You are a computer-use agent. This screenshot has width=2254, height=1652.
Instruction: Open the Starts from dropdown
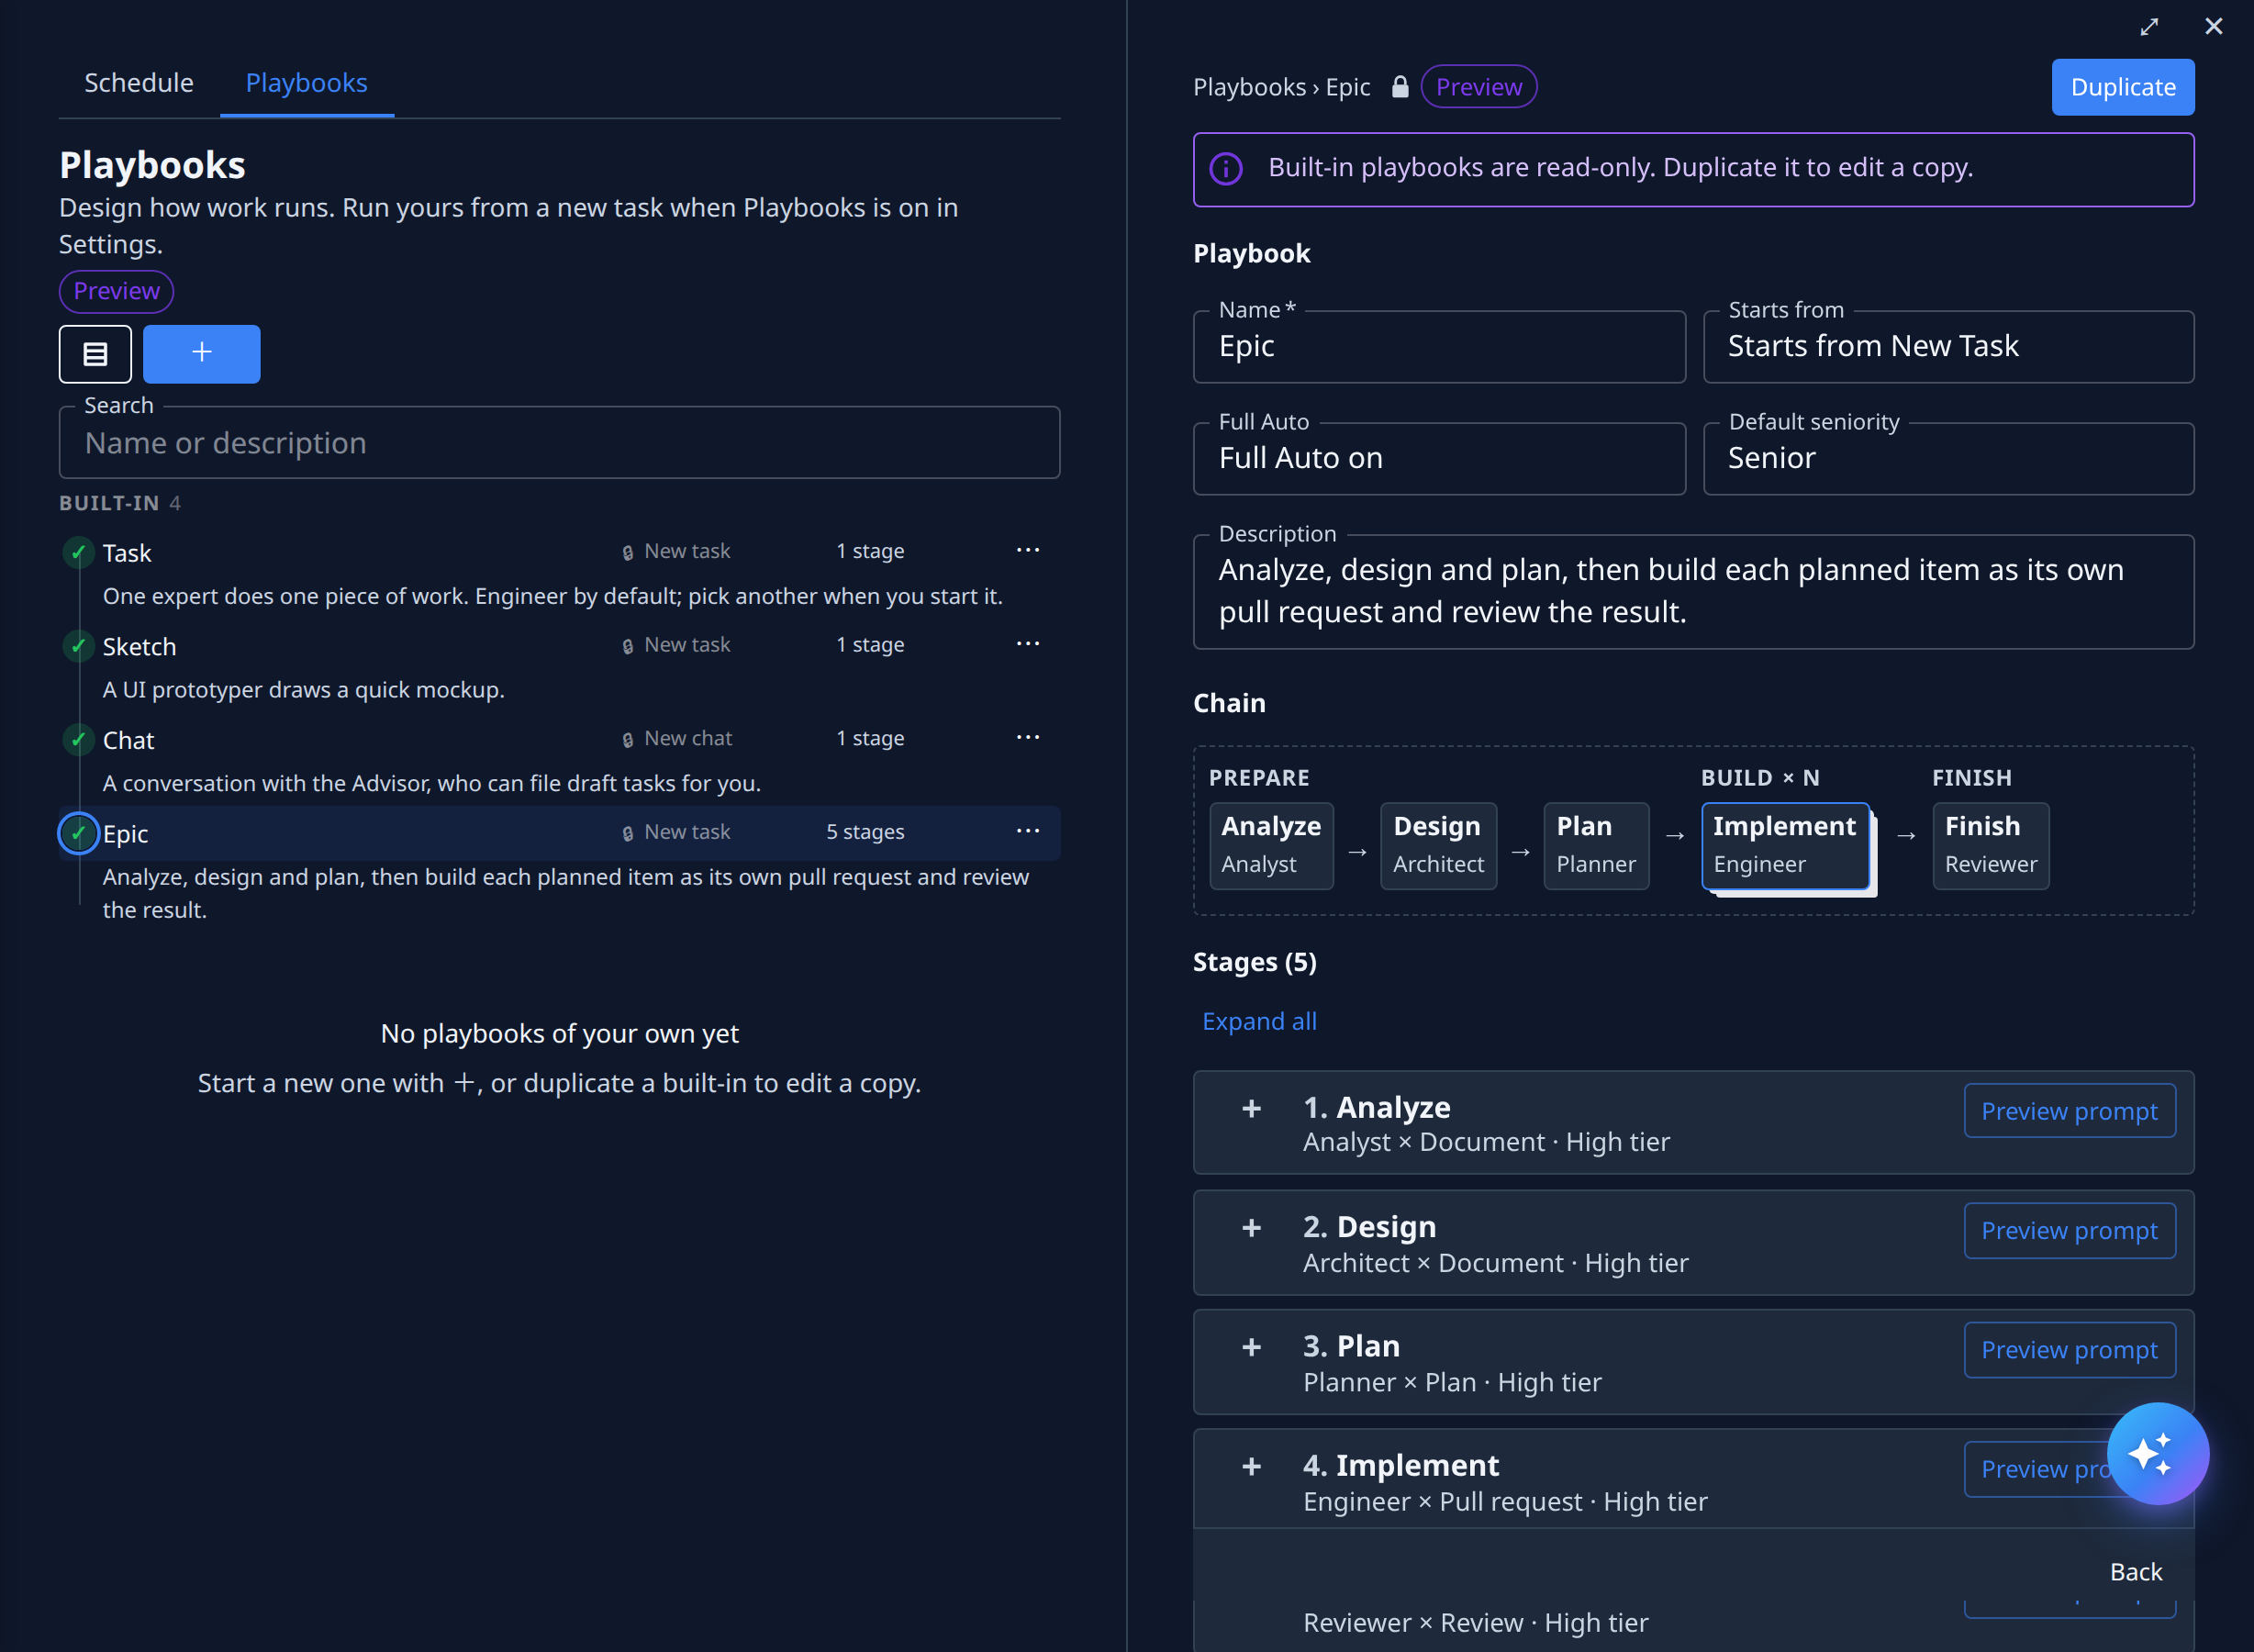pos(1948,346)
